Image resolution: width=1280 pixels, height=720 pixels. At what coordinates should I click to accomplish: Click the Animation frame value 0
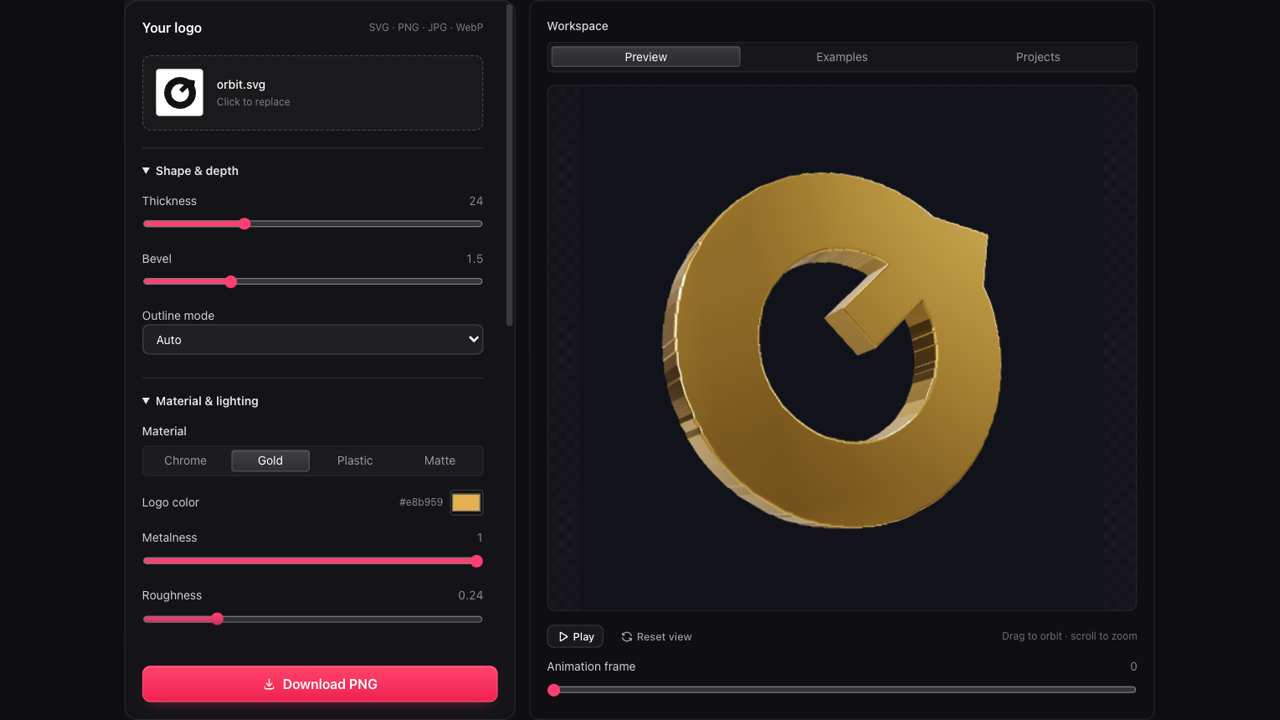pyautogui.click(x=1133, y=667)
